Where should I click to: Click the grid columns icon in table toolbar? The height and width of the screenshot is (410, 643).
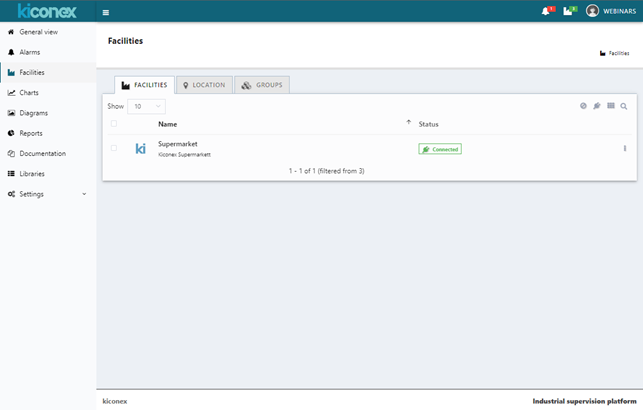click(x=611, y=106)
